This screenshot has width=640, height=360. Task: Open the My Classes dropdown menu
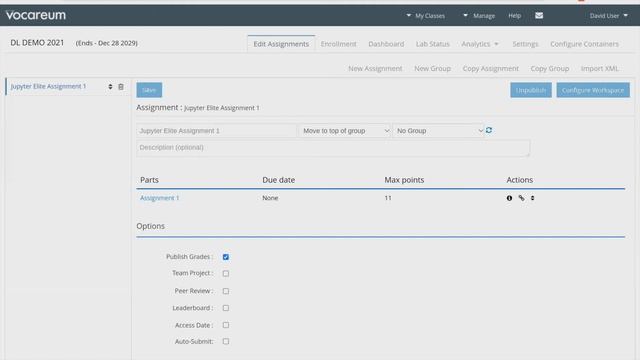point(426,16)
